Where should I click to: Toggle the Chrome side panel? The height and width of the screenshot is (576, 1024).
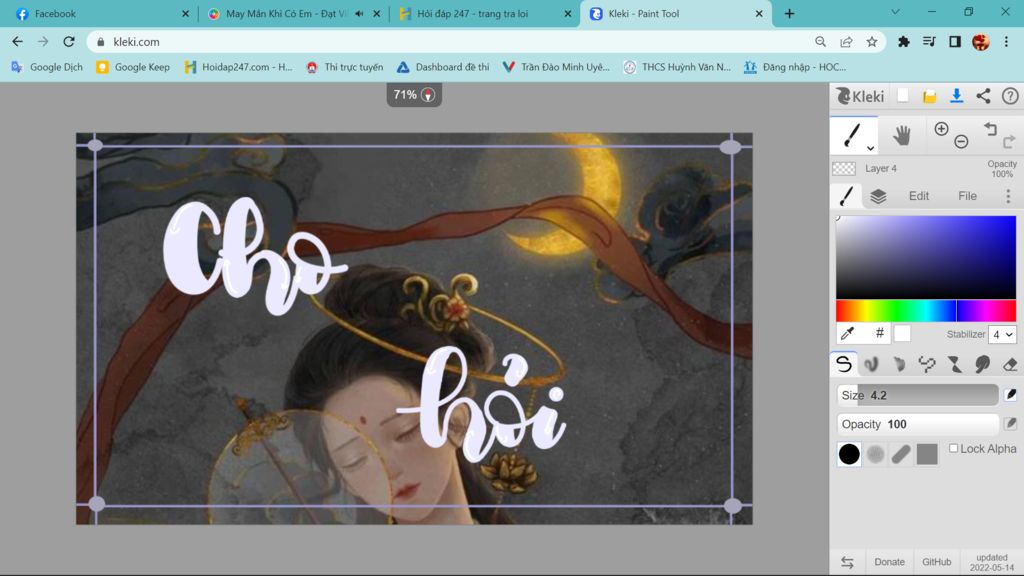[955, 42]
